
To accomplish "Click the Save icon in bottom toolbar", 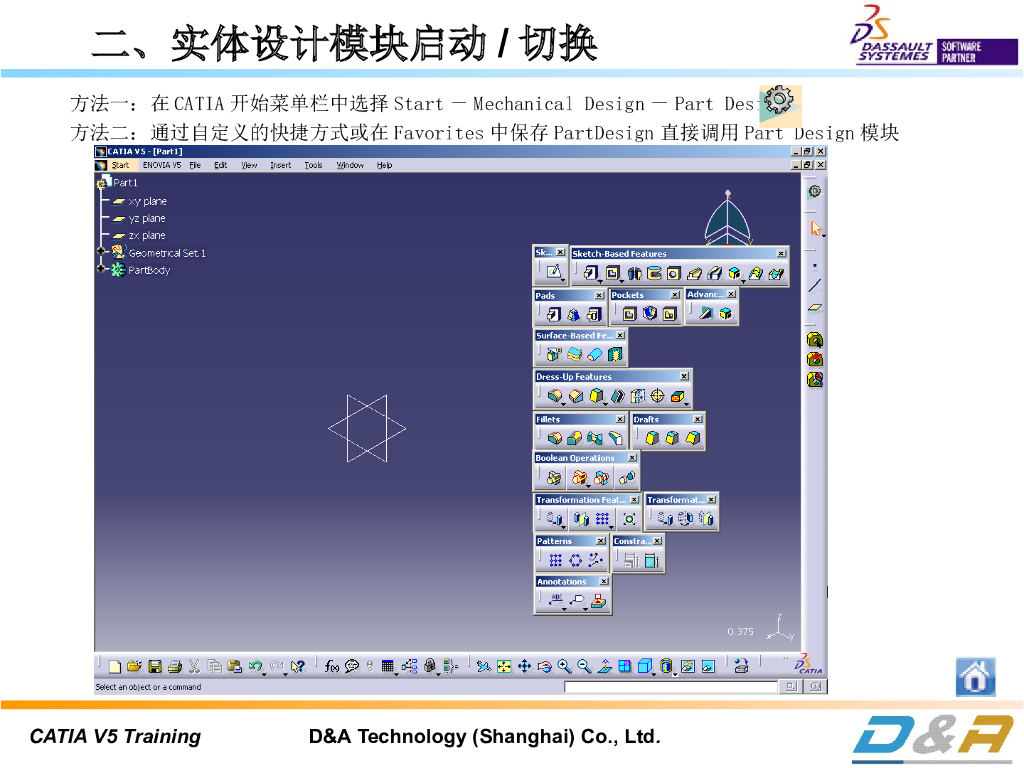I will pyautogui.click(x=155, y=667).
